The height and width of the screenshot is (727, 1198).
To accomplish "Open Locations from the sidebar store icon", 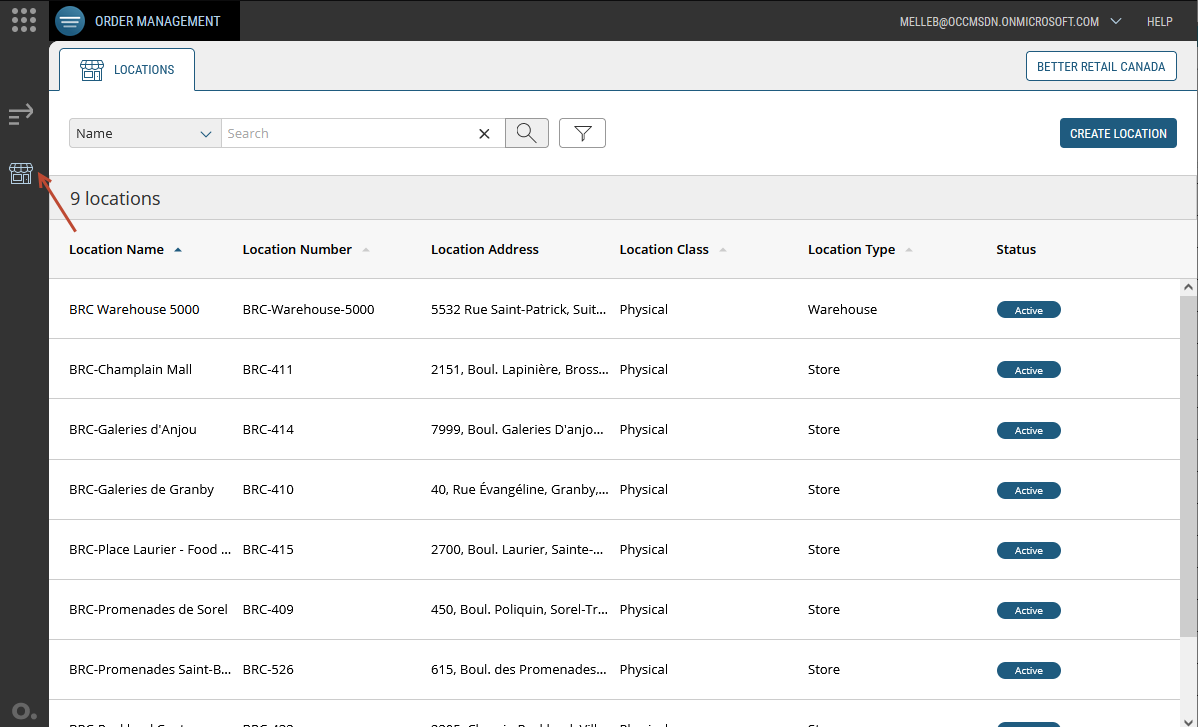I will tap(21, 173).
